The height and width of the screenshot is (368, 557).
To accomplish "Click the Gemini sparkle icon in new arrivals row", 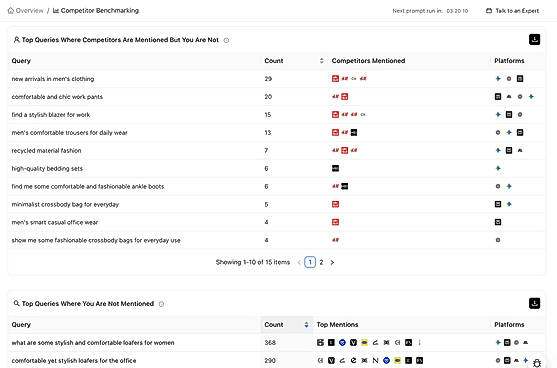I will [x=498, y=79].
